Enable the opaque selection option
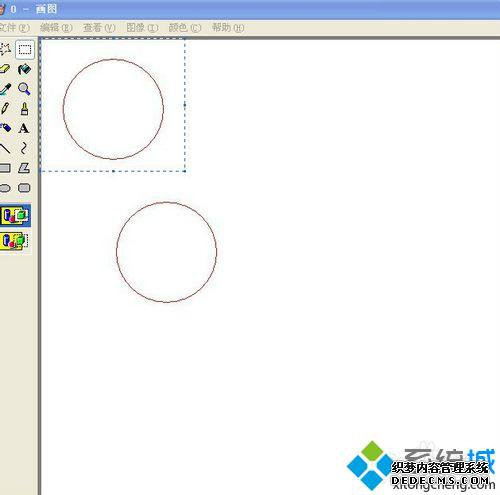500x495 pixels. click(15, 216)
